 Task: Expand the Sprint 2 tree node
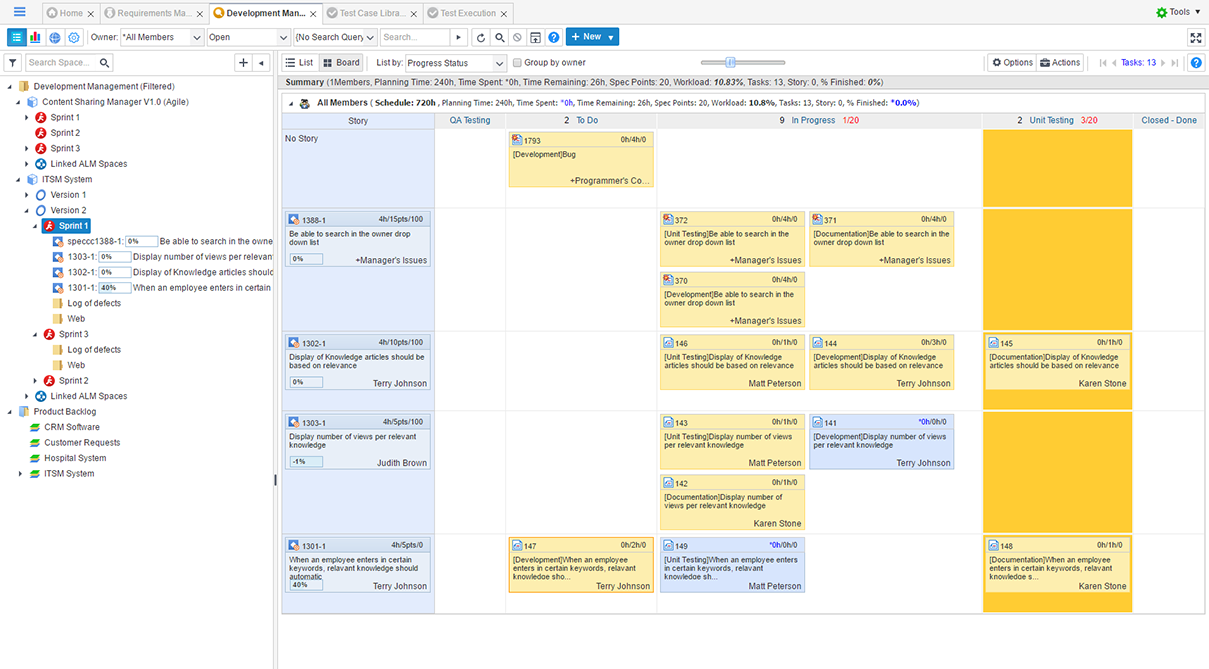[28, 133]
